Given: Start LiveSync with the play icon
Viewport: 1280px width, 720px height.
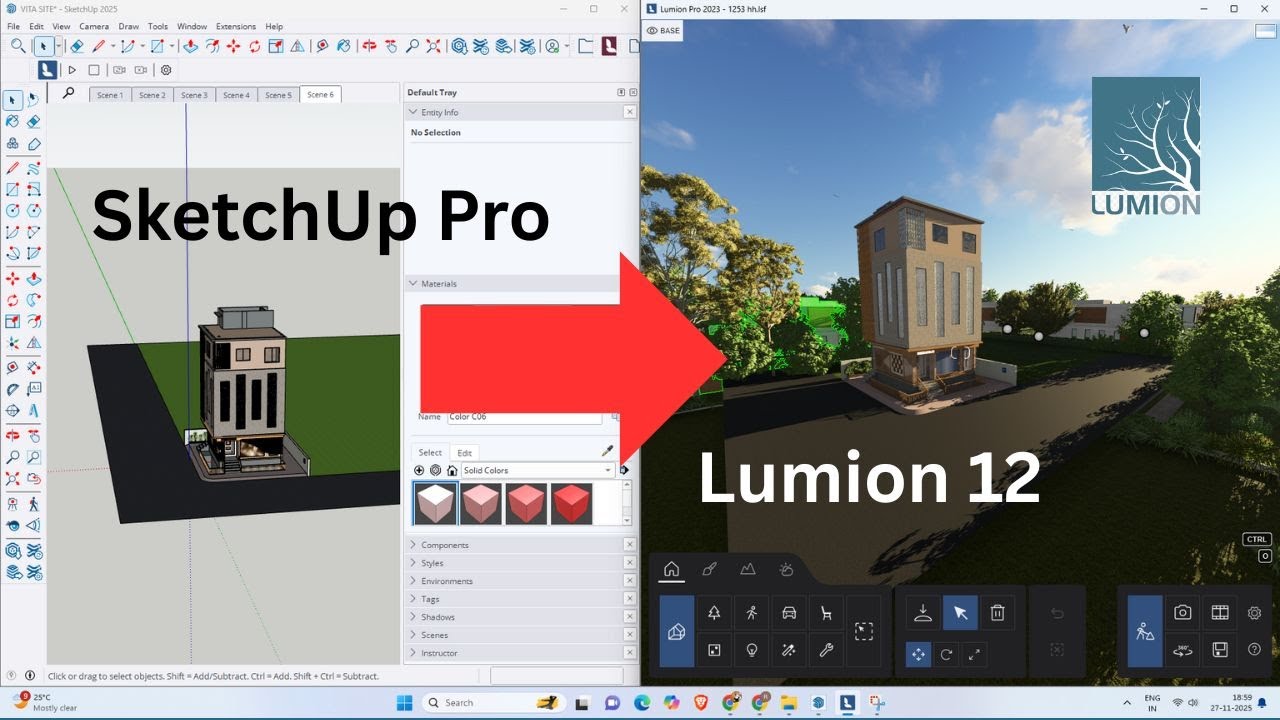Looking at the screenshot, I should tap(72, 70).
